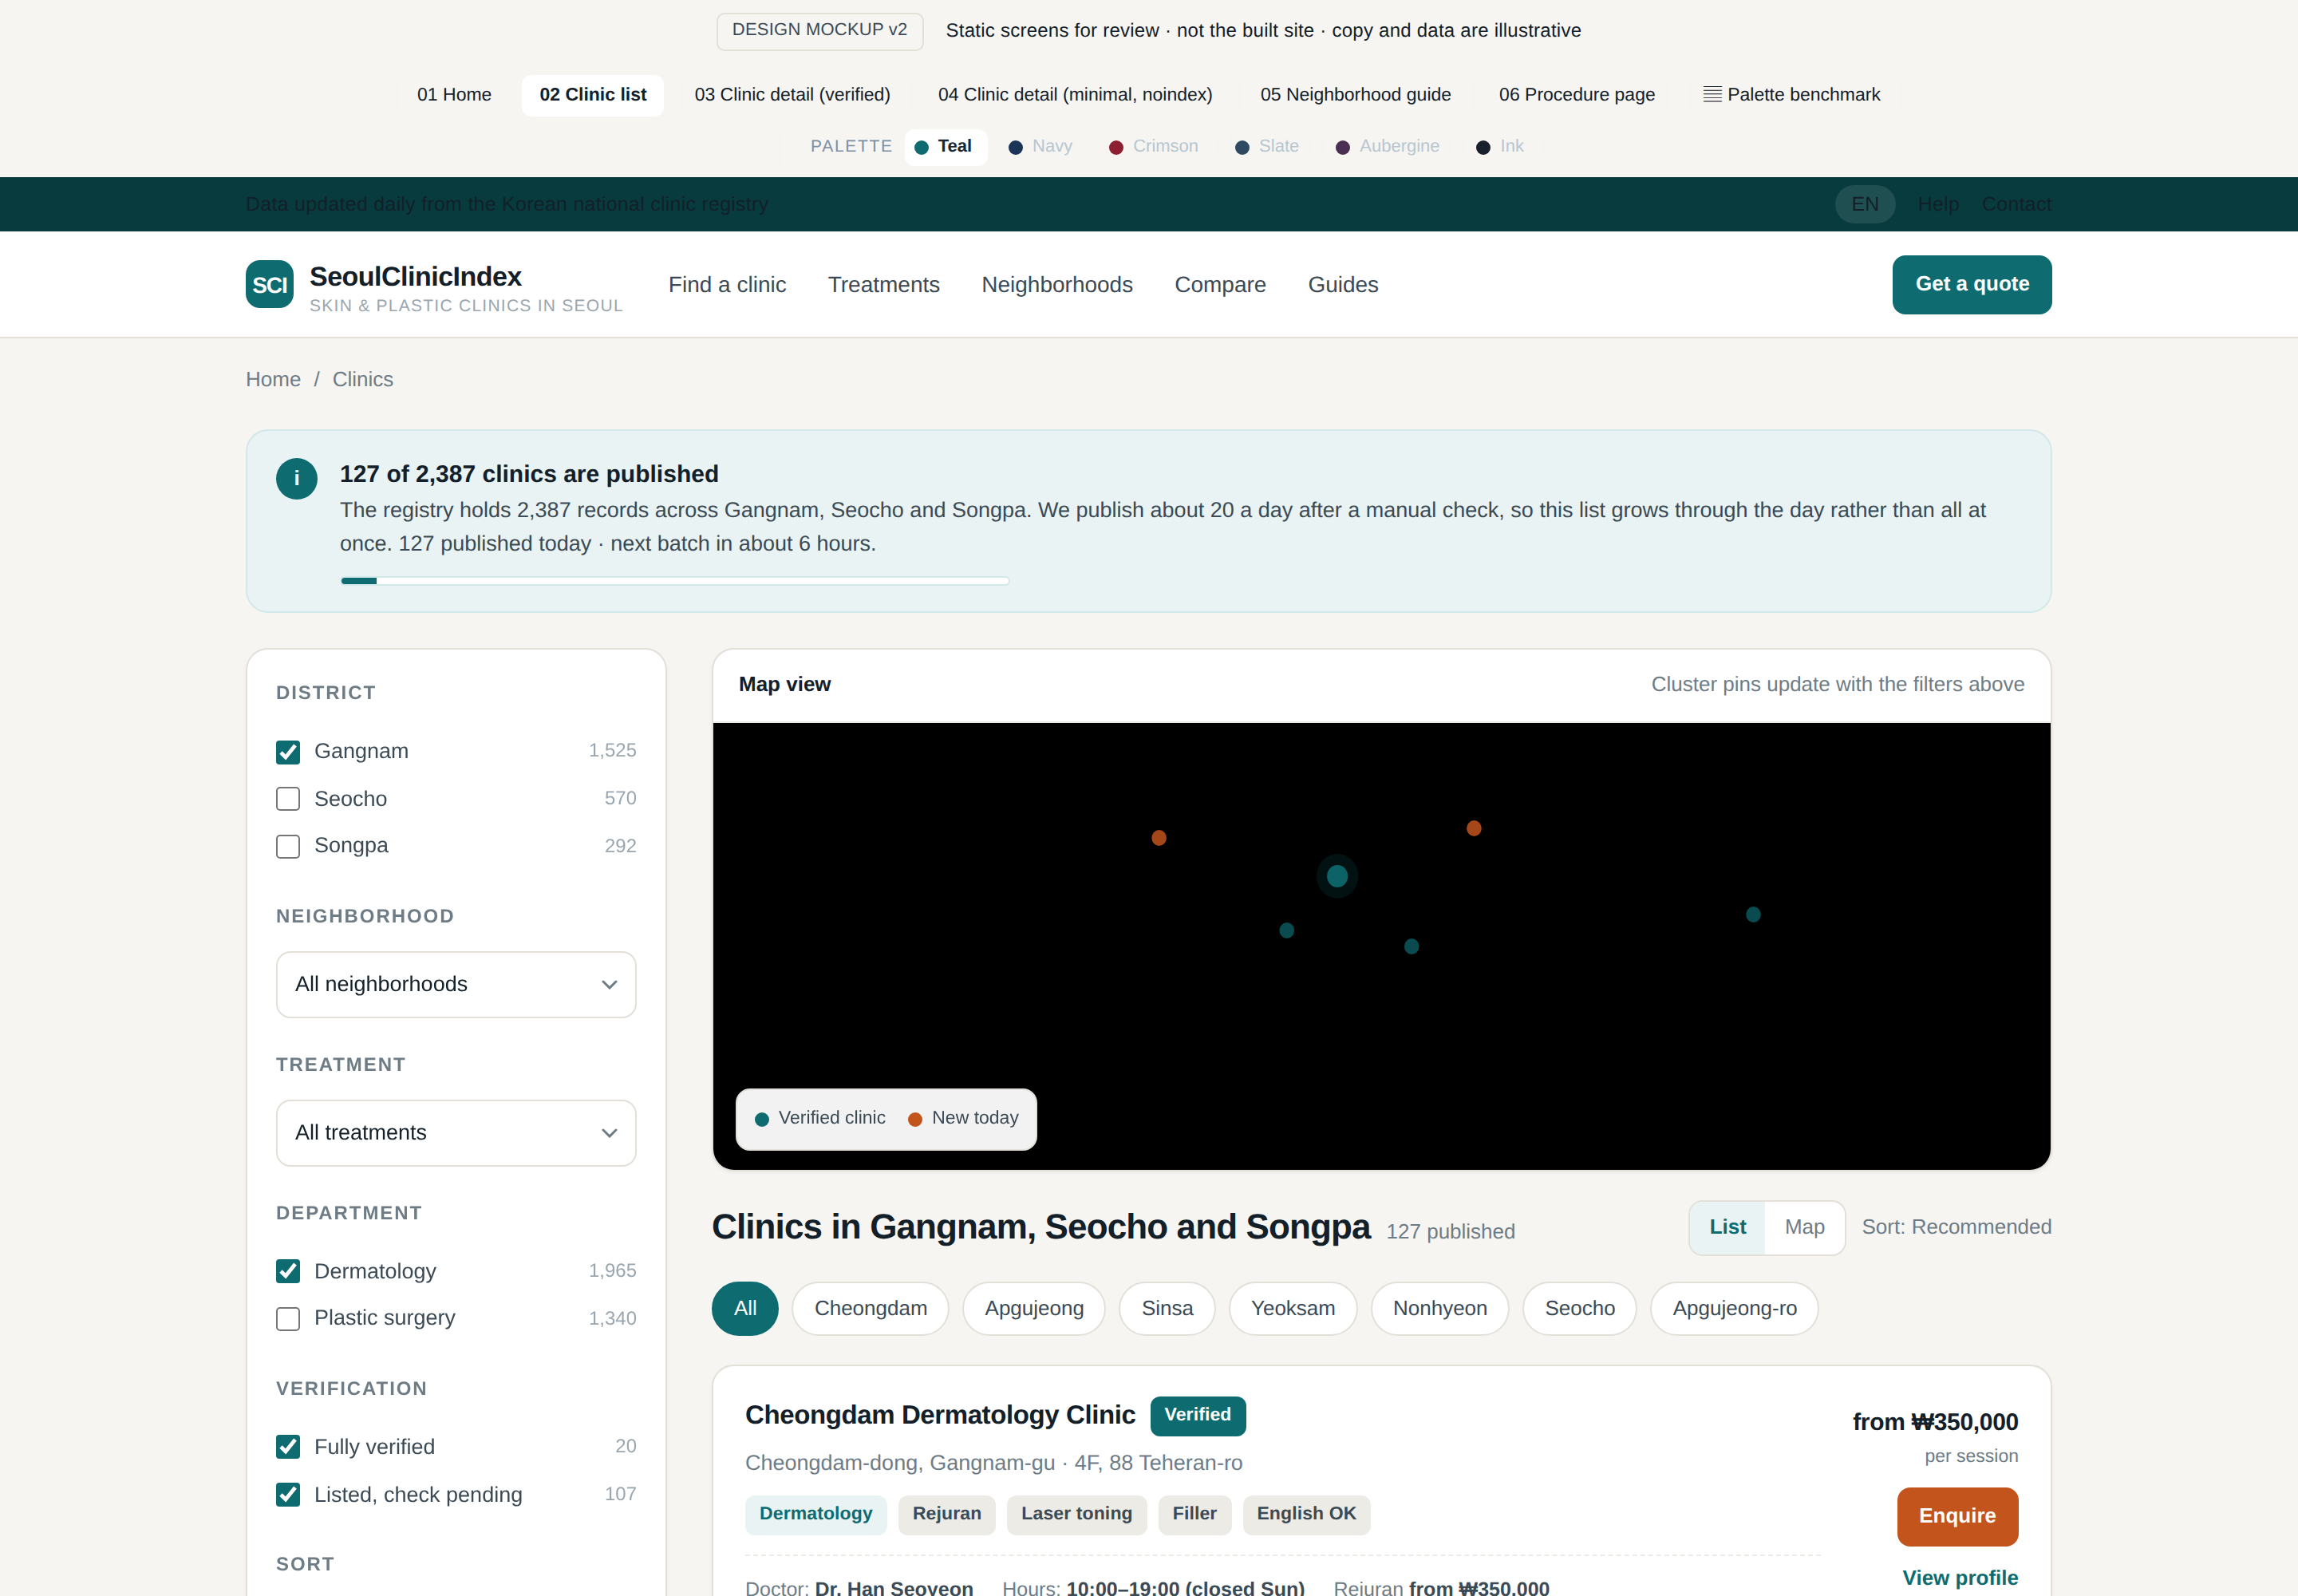Screen dimensions: 2298x1596
Task: Check the Seocho district checkbox
Action: 288,799
